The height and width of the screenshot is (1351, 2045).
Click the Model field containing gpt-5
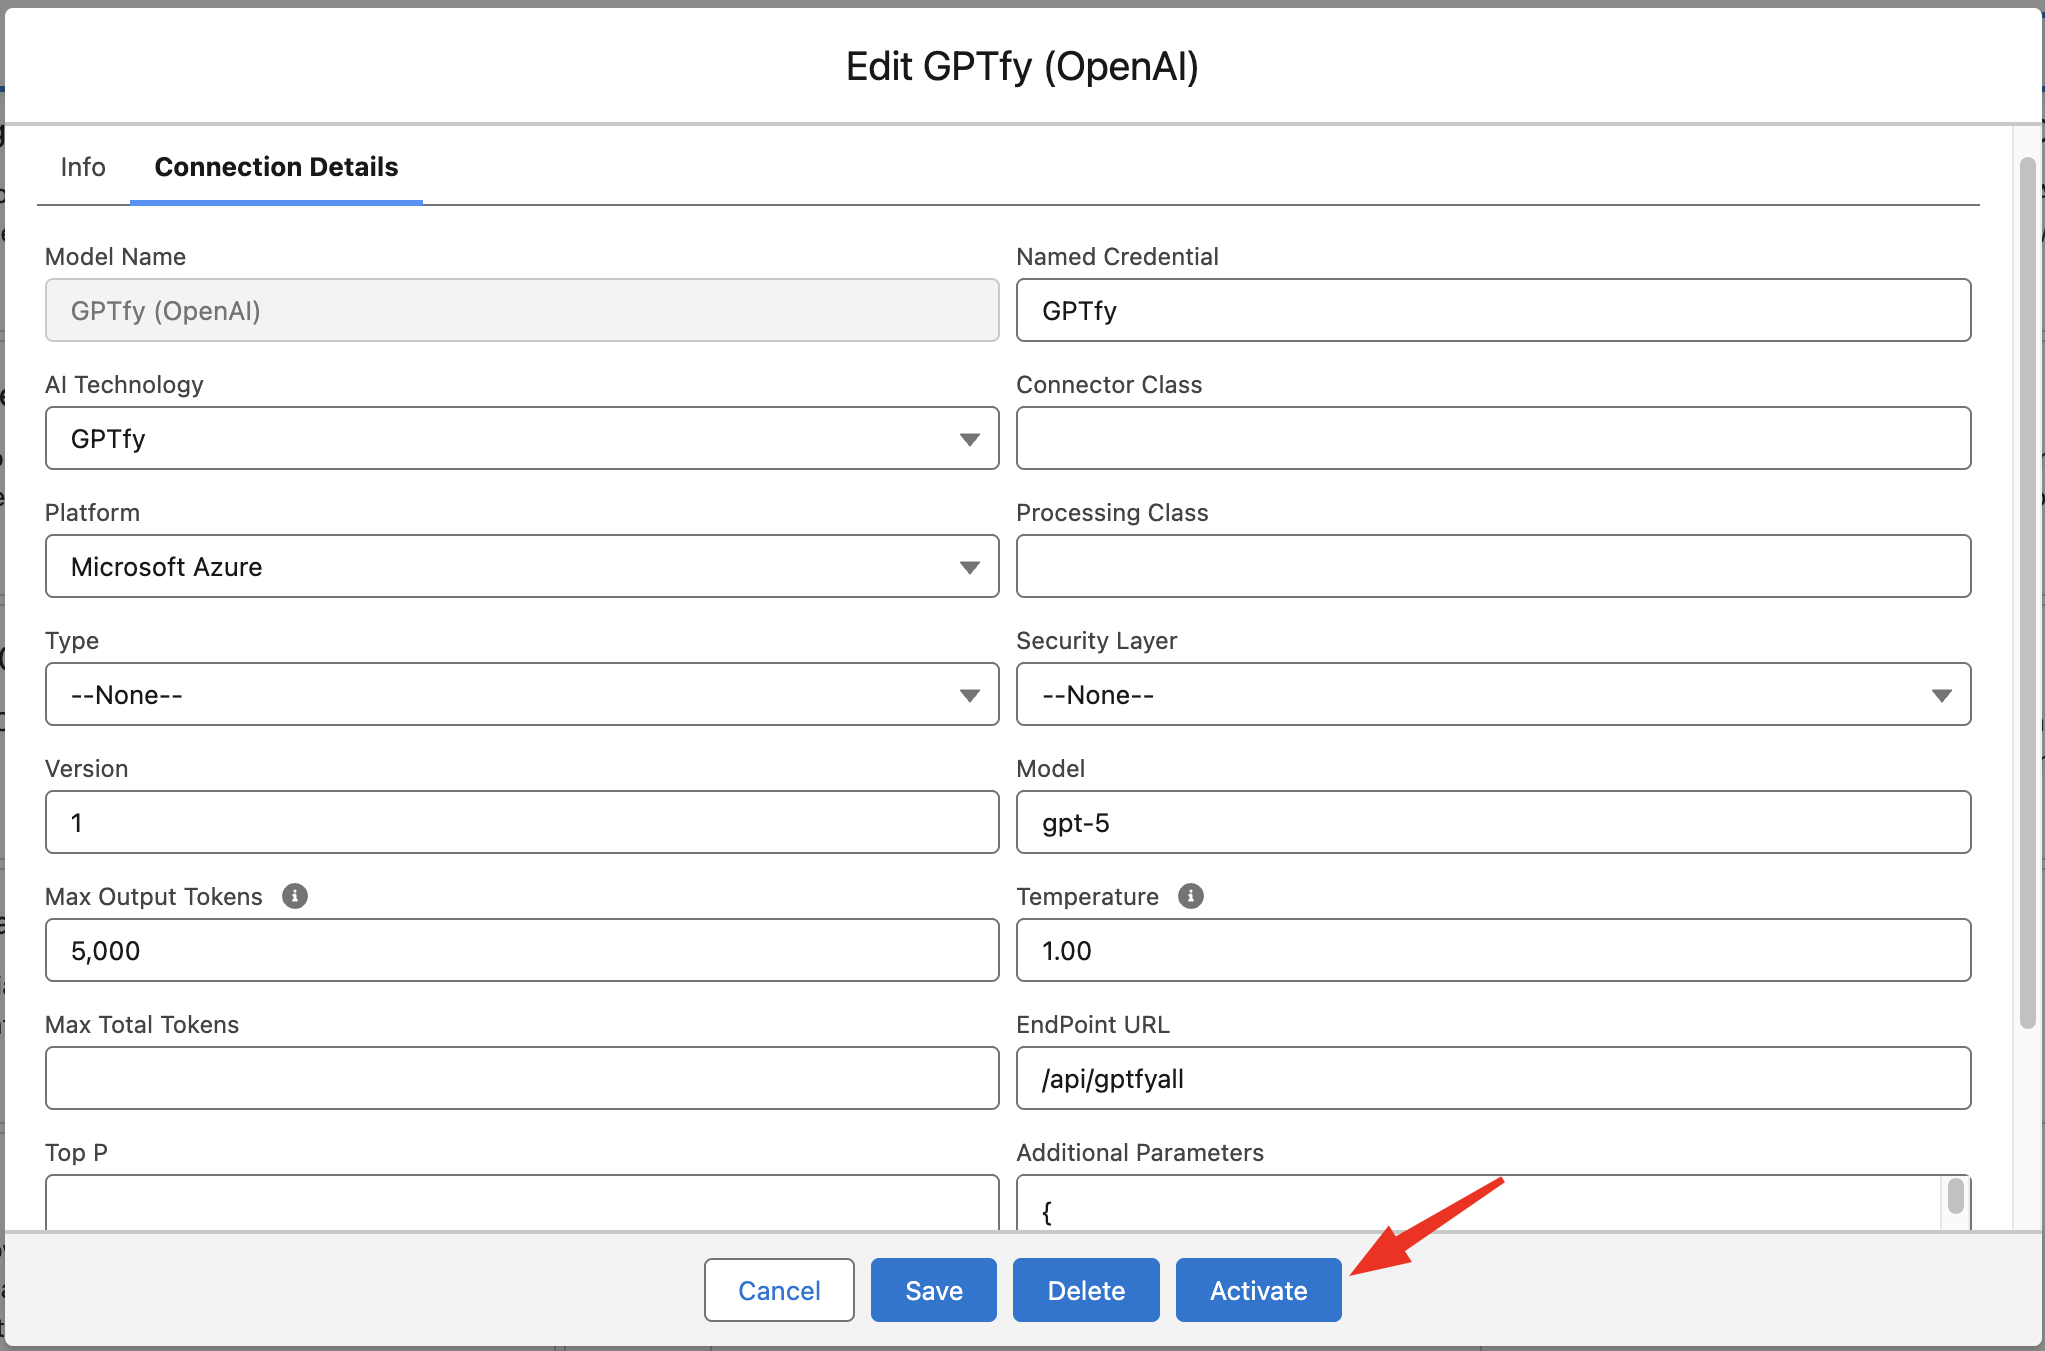click(x=1493, y=822)
